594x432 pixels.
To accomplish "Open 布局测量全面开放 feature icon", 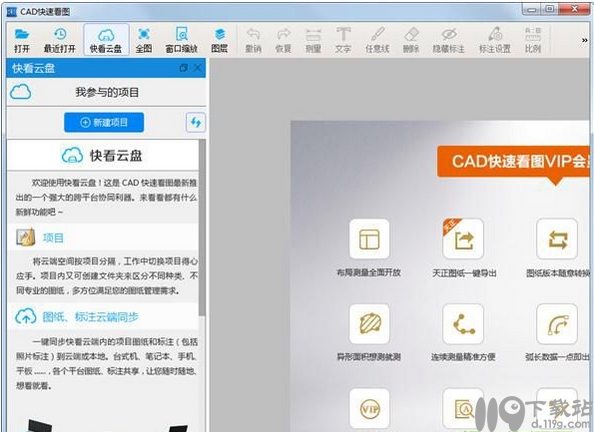I will pyautogui.click(x=369, y=239).
